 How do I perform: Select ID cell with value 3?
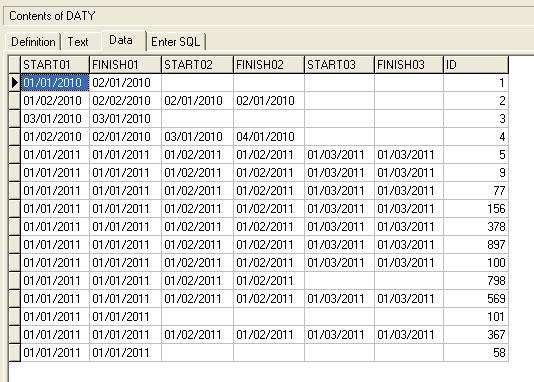(x=476, y=119)
